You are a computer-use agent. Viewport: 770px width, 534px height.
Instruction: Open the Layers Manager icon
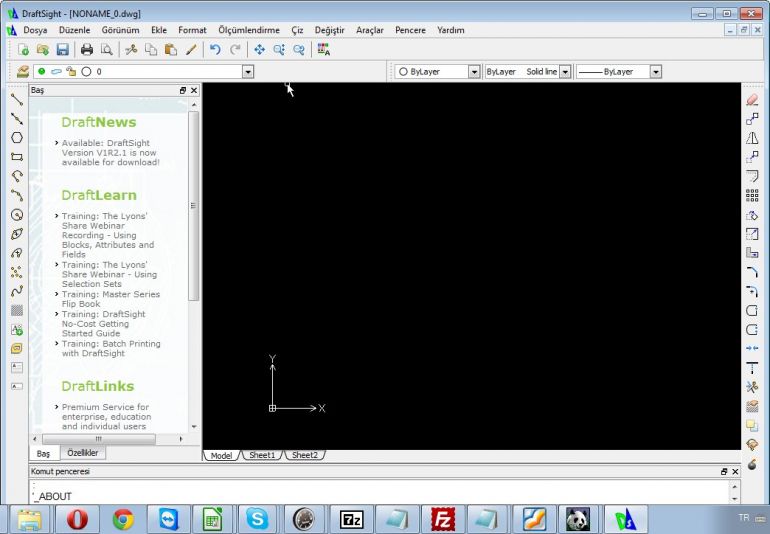pos(23,72)
